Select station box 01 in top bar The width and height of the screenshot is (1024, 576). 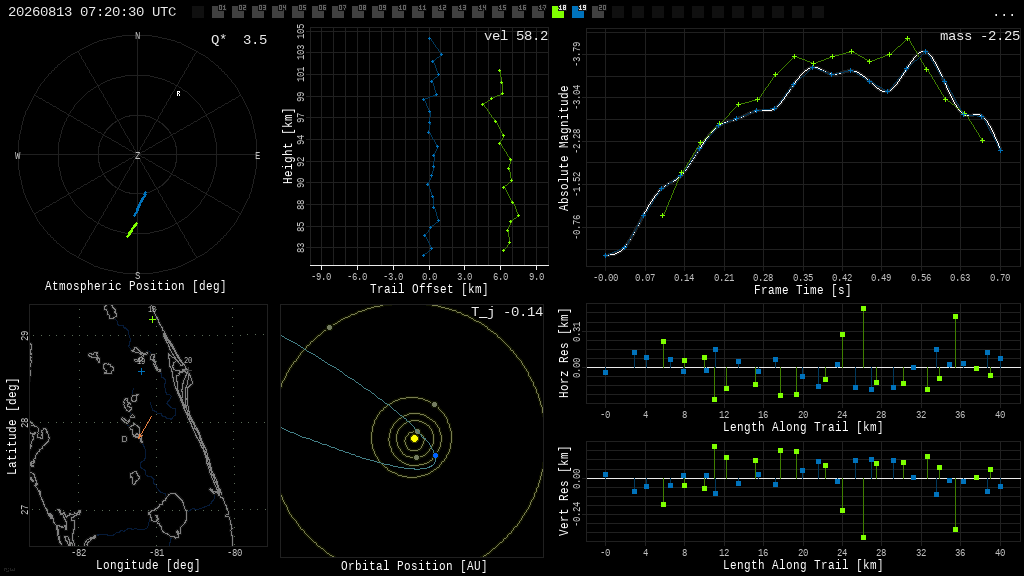(218, 12)
